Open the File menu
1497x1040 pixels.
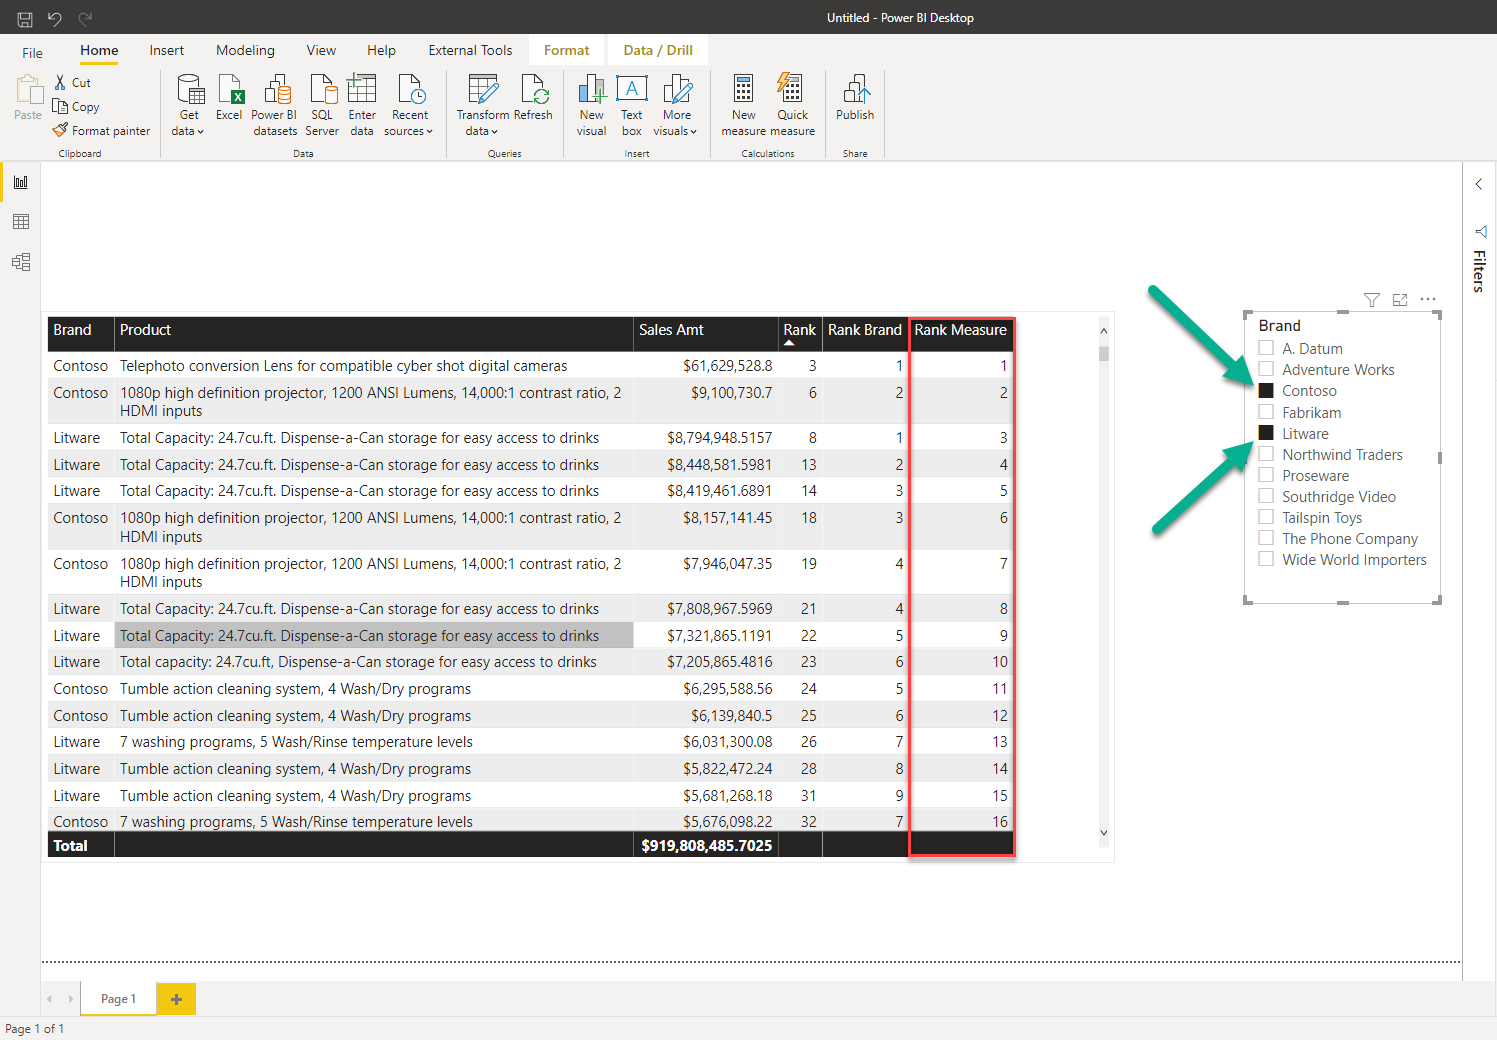pos(33,53)
